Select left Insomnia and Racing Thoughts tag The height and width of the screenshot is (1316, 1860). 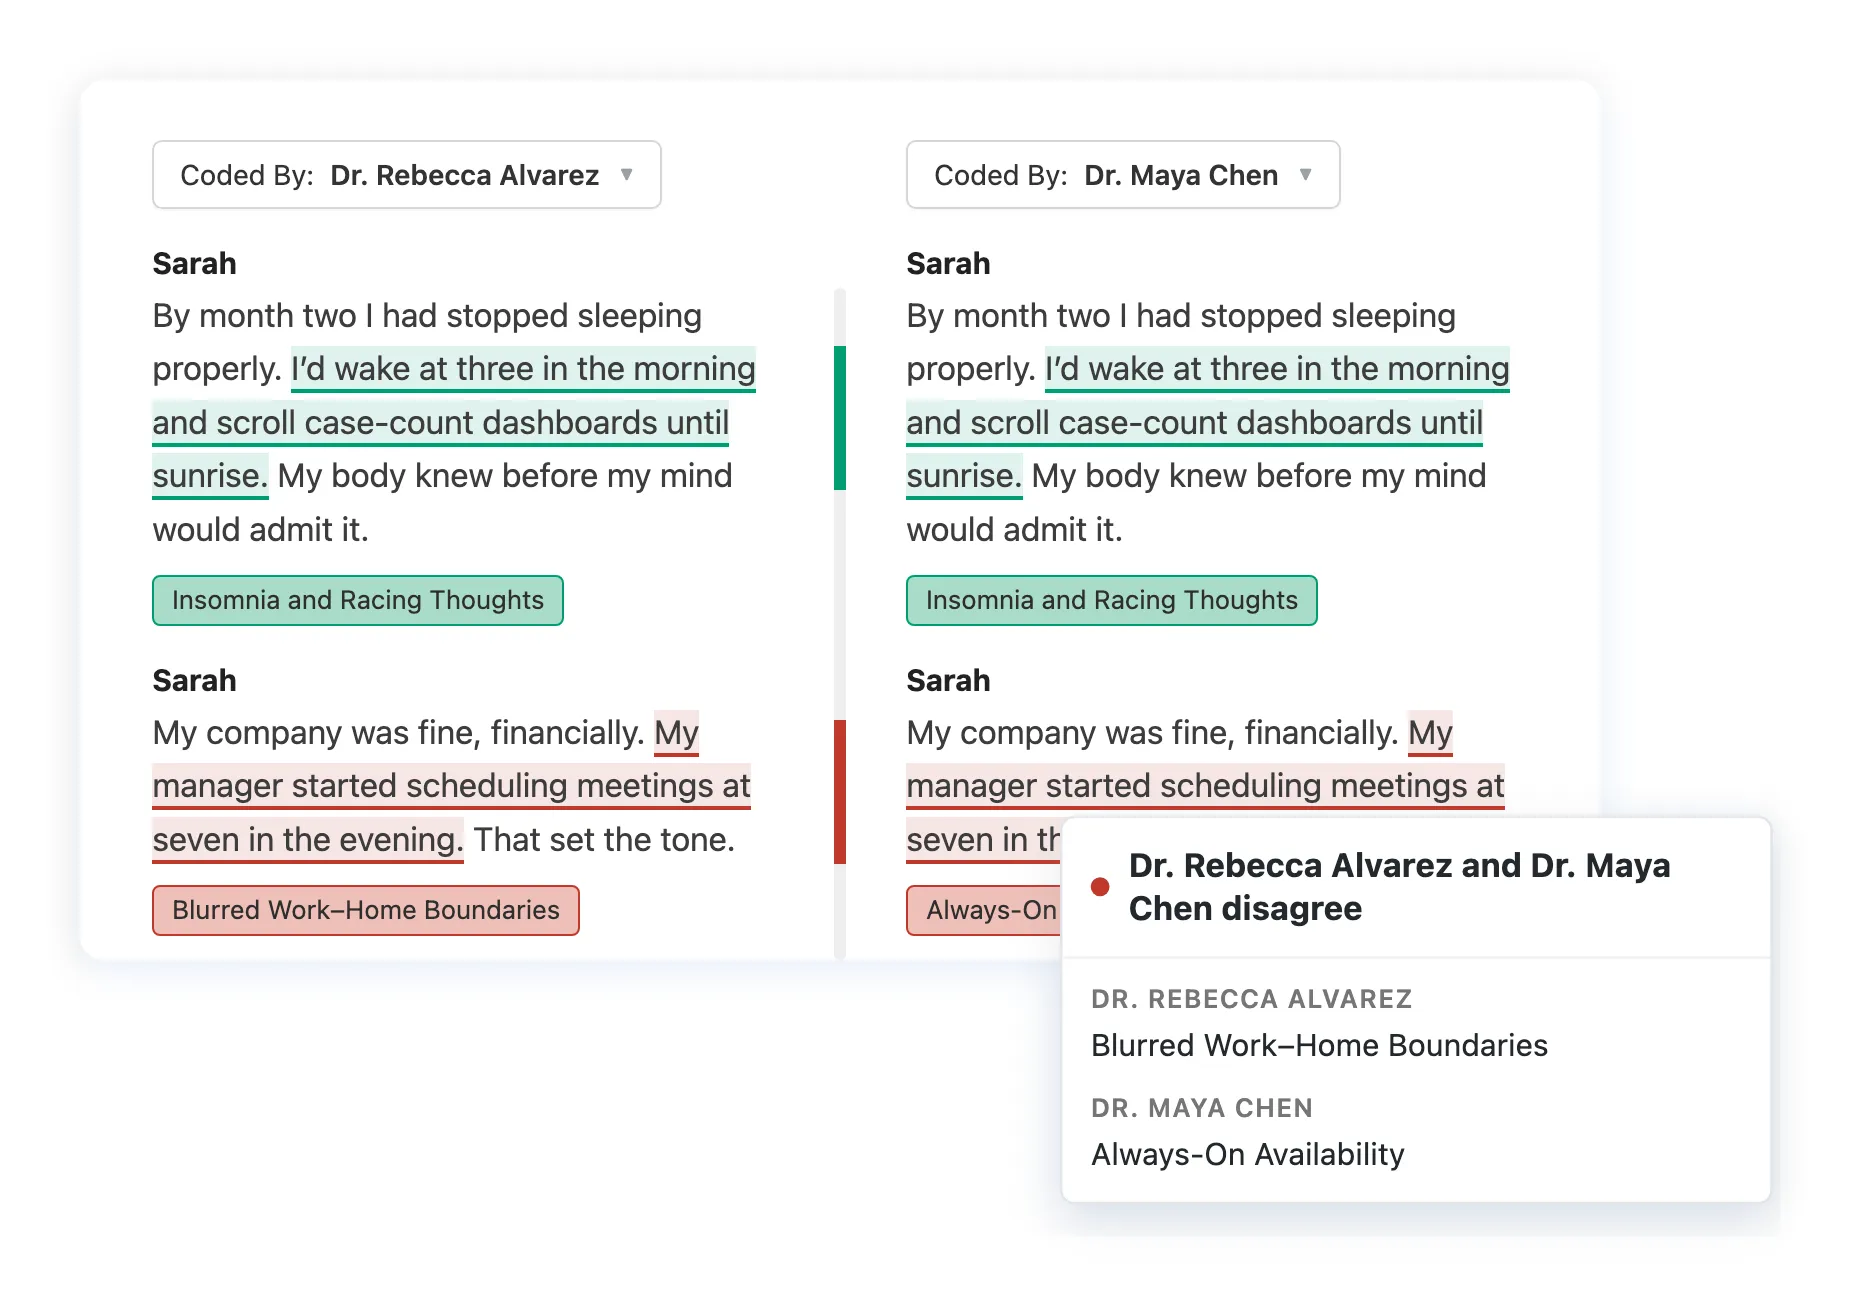pyautogui.click(x=358, y=601)
